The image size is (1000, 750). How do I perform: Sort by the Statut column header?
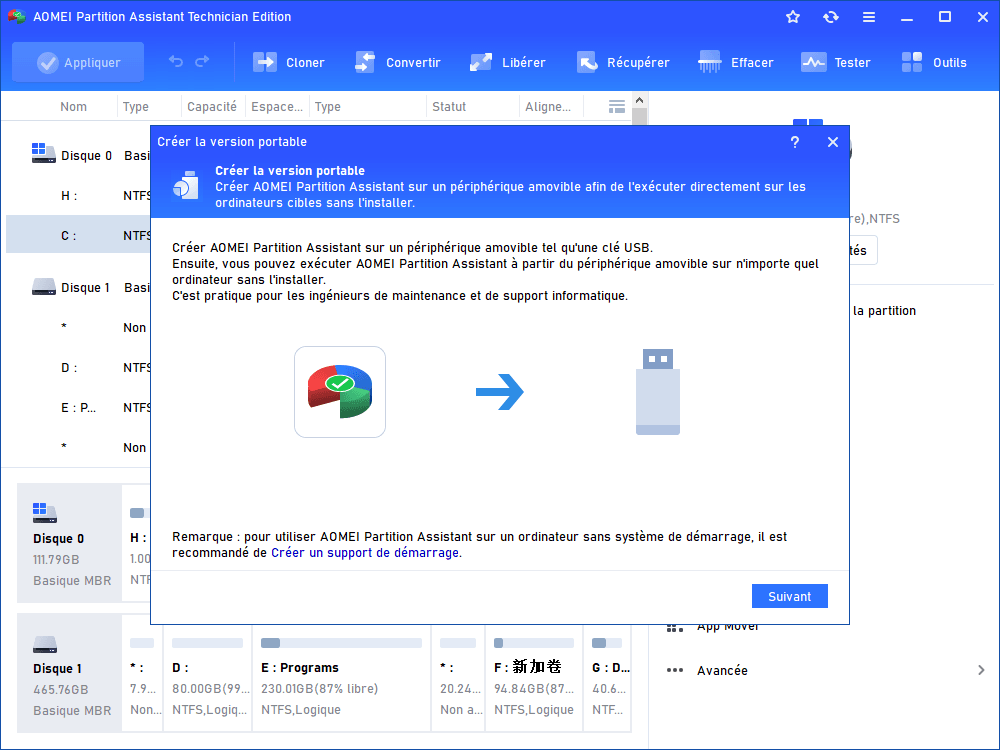click(449, 107)
